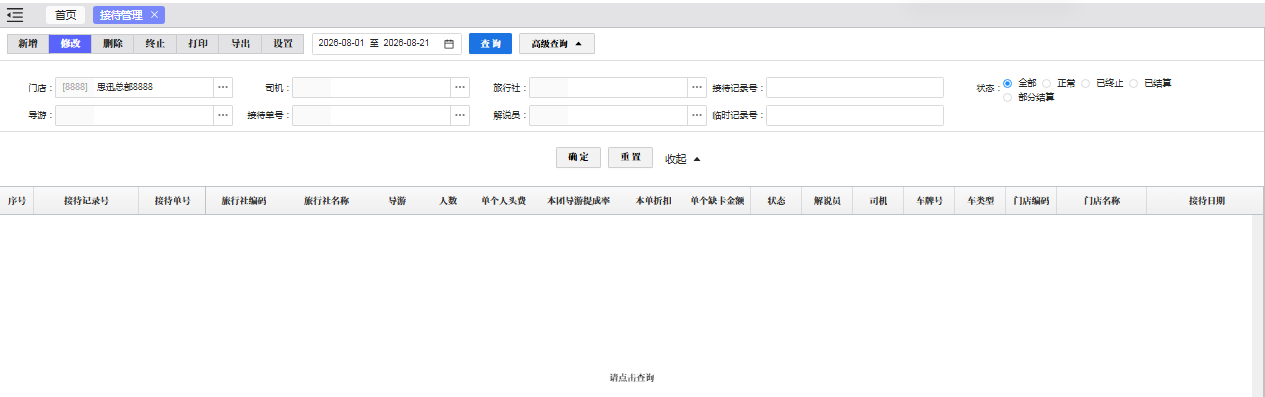
Task: Click the 请点击查询 placeholder text
Action: (x=632, y=378)
